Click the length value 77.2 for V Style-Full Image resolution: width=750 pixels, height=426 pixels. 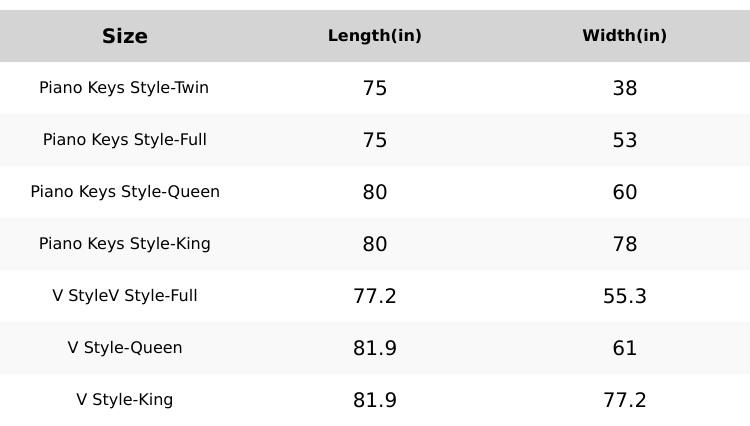tap(375, 296)
